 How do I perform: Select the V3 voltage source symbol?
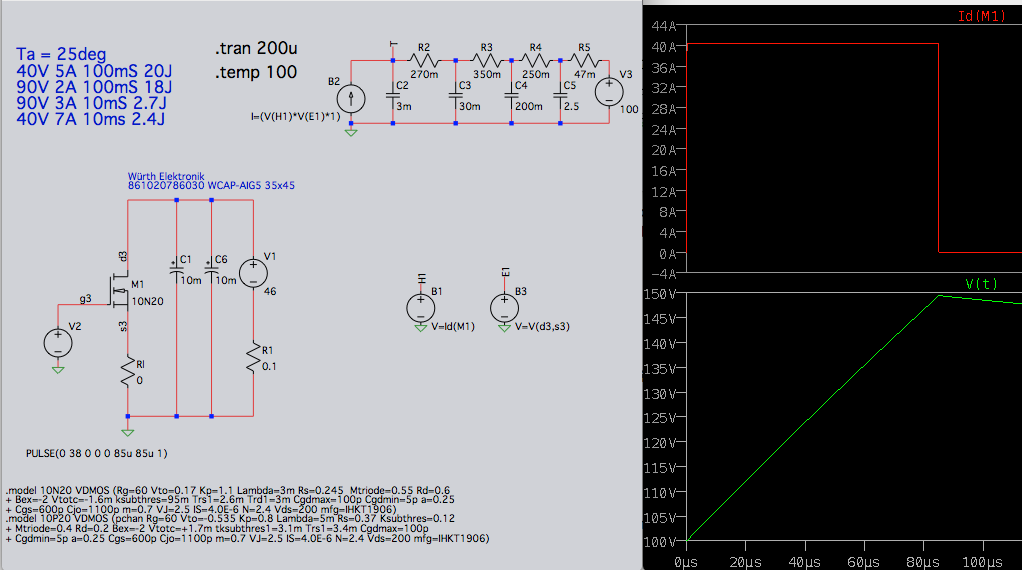click(609, 92)
